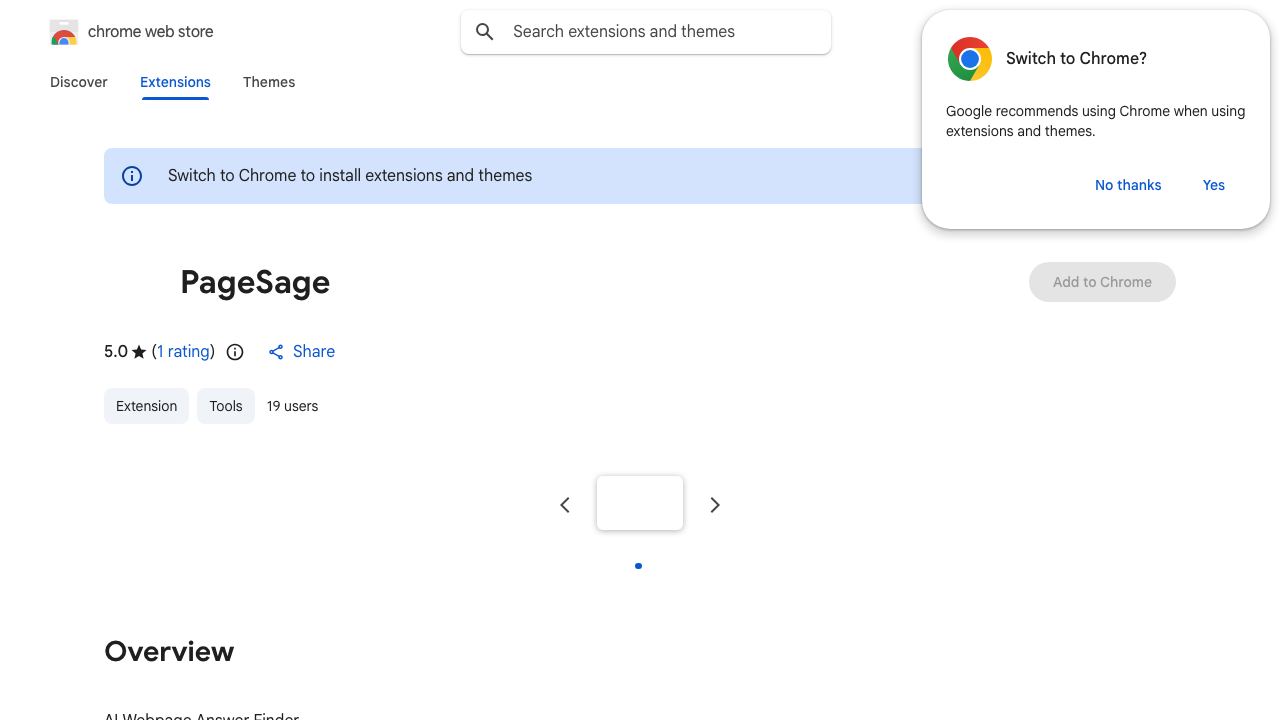1280x720 pixels.
Task: Dismiss popup with No thanks
Action: pos(1128,185)
